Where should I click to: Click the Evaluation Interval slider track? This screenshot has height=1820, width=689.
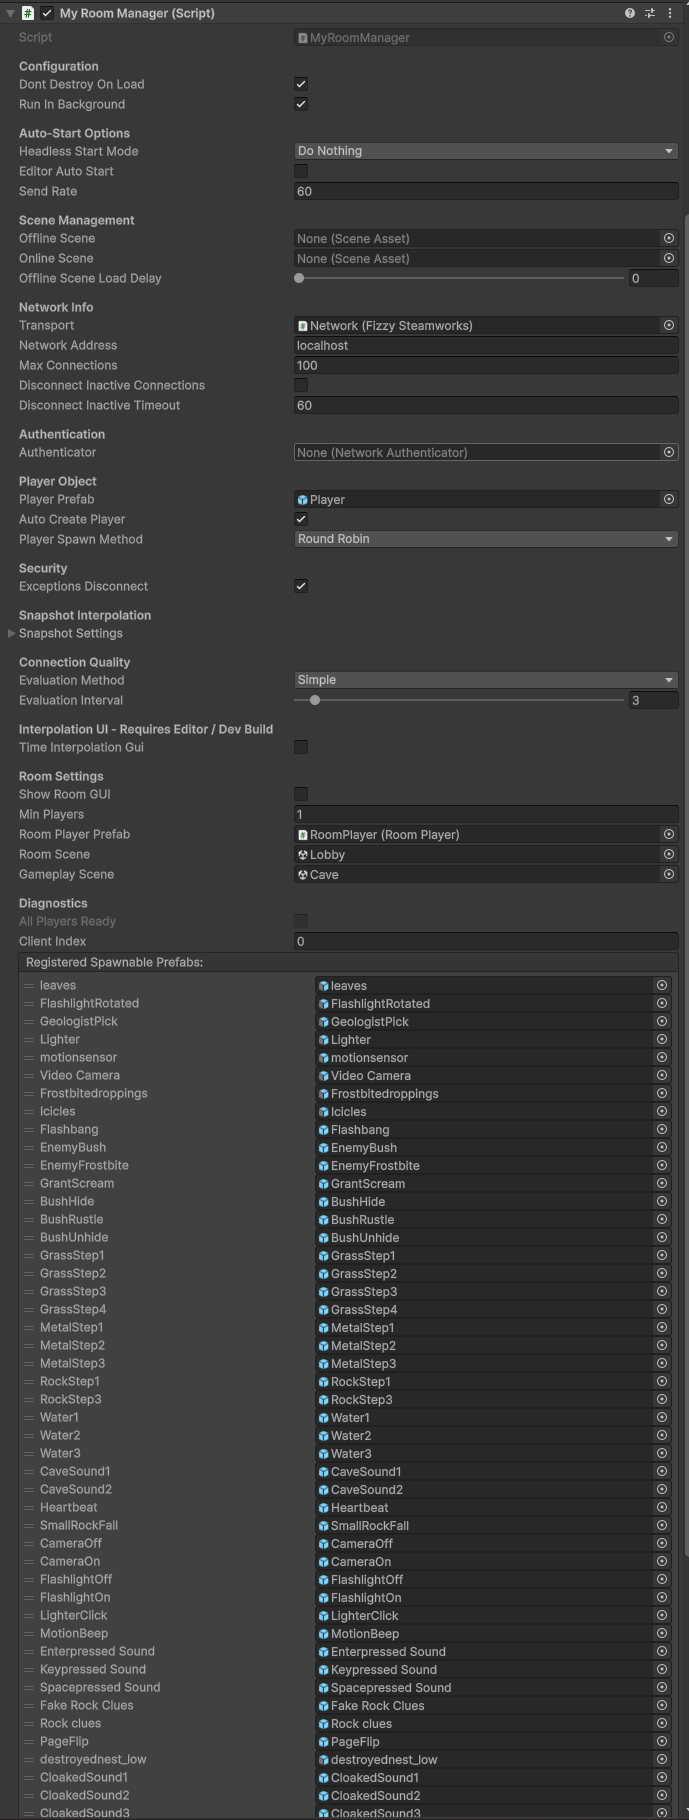click(x=460, y=700)
